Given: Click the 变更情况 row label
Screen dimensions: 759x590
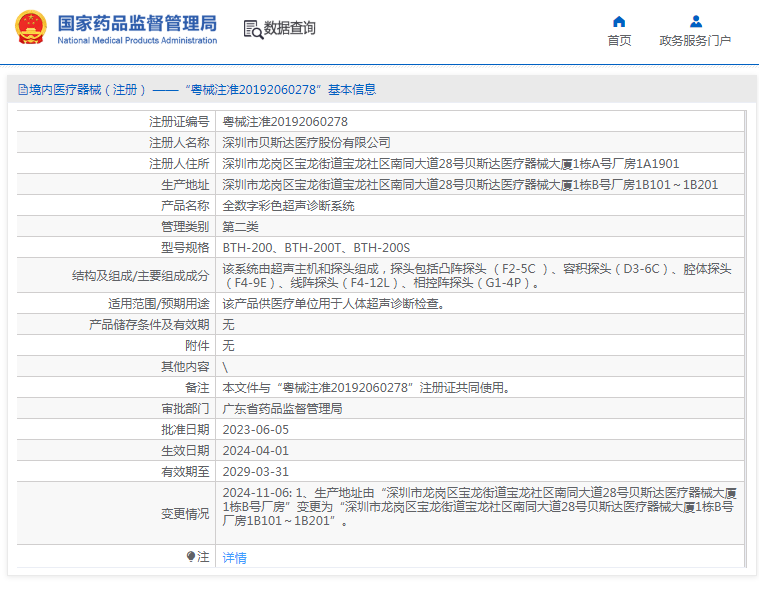Looking at the screenshot, I should 185,514.
